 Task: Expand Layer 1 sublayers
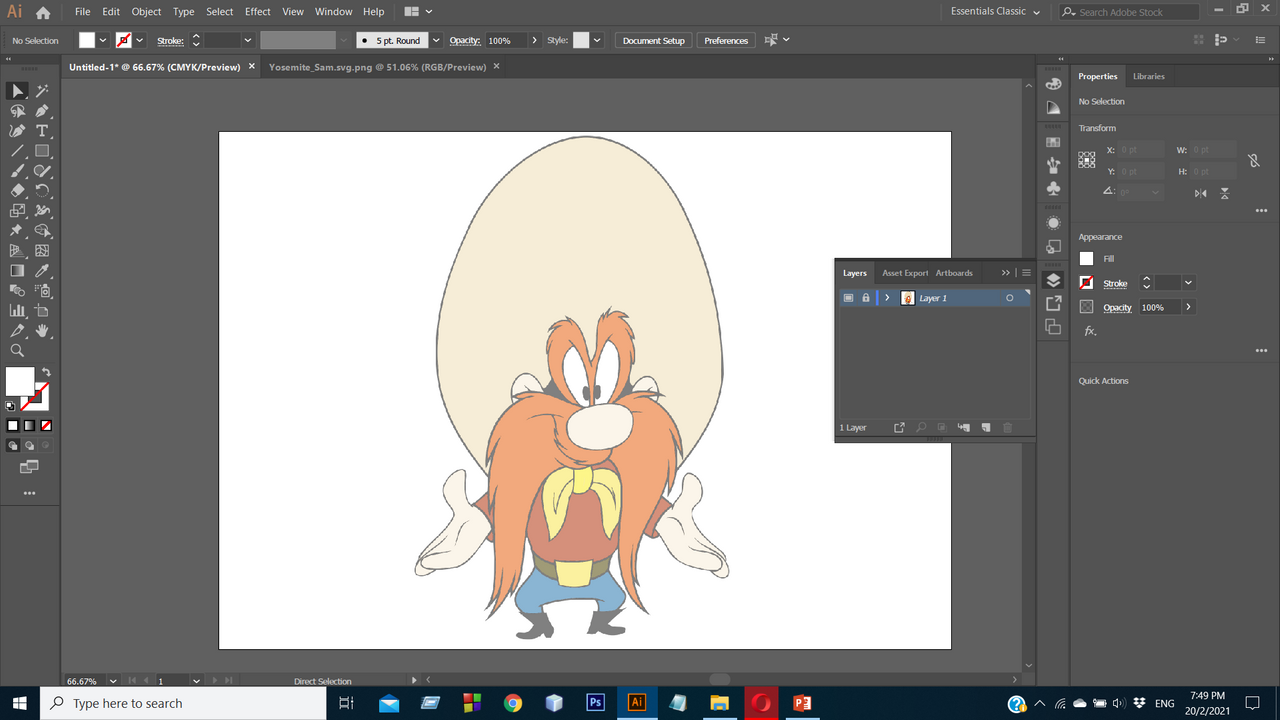tap(887, 298)
